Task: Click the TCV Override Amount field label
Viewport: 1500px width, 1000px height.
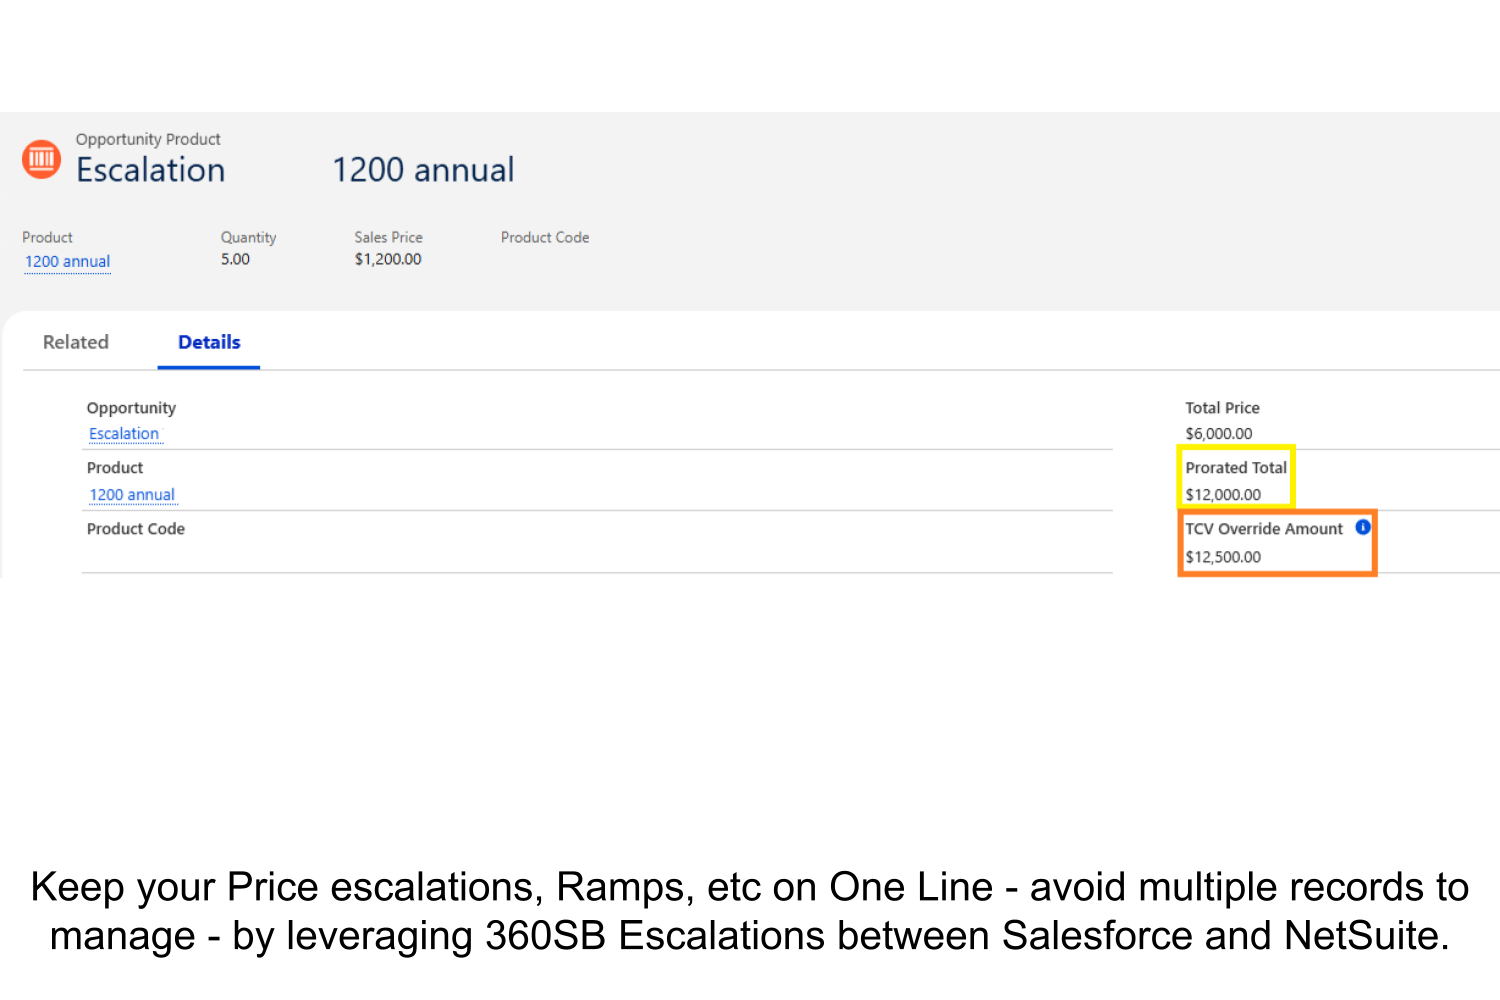Action: [1264, 529]
